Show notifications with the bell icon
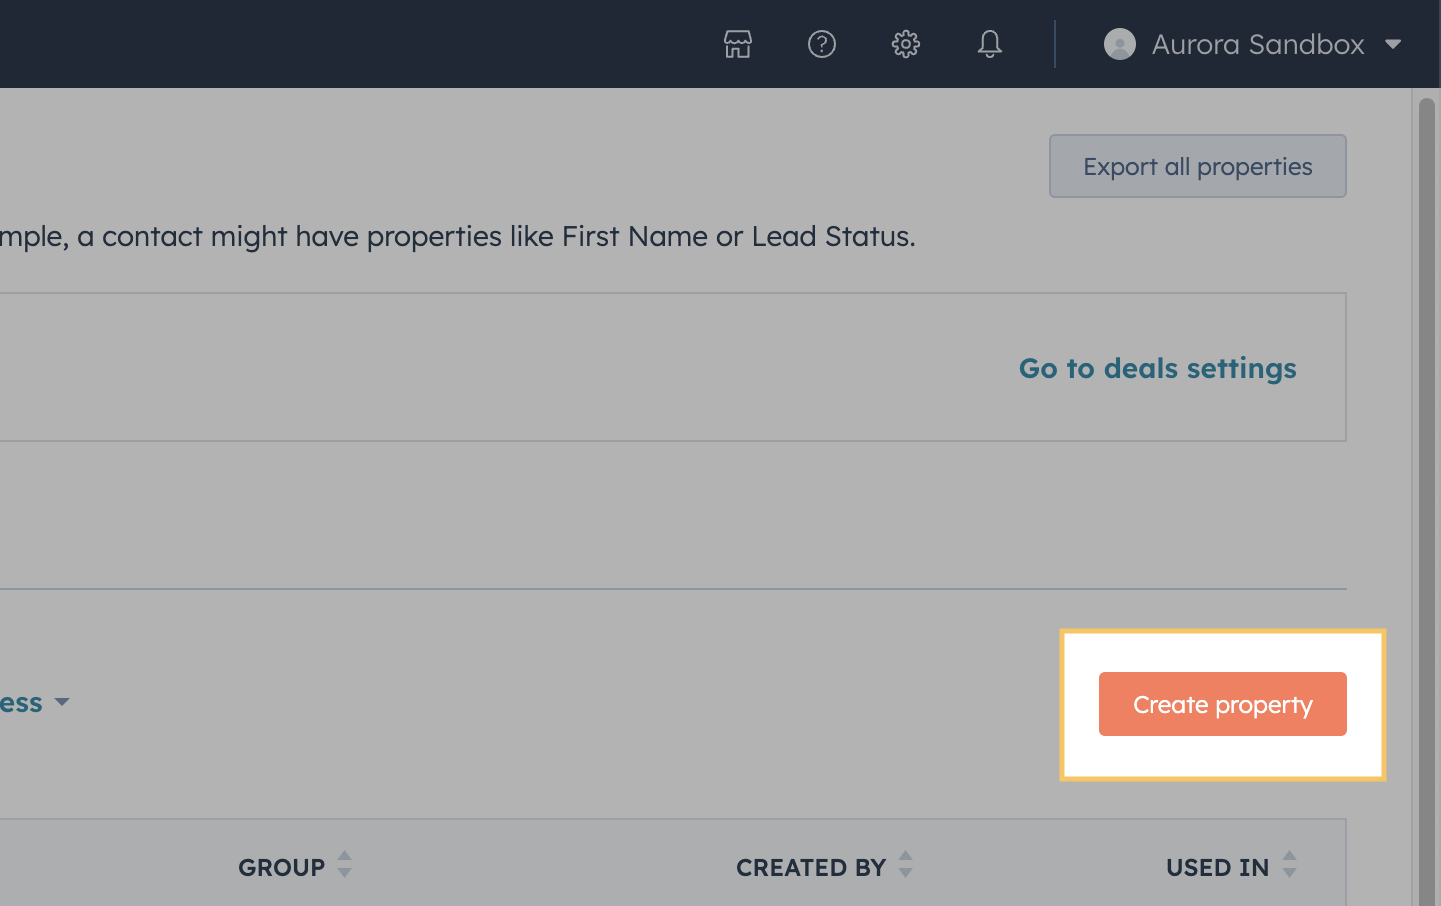 pos(990,44)
